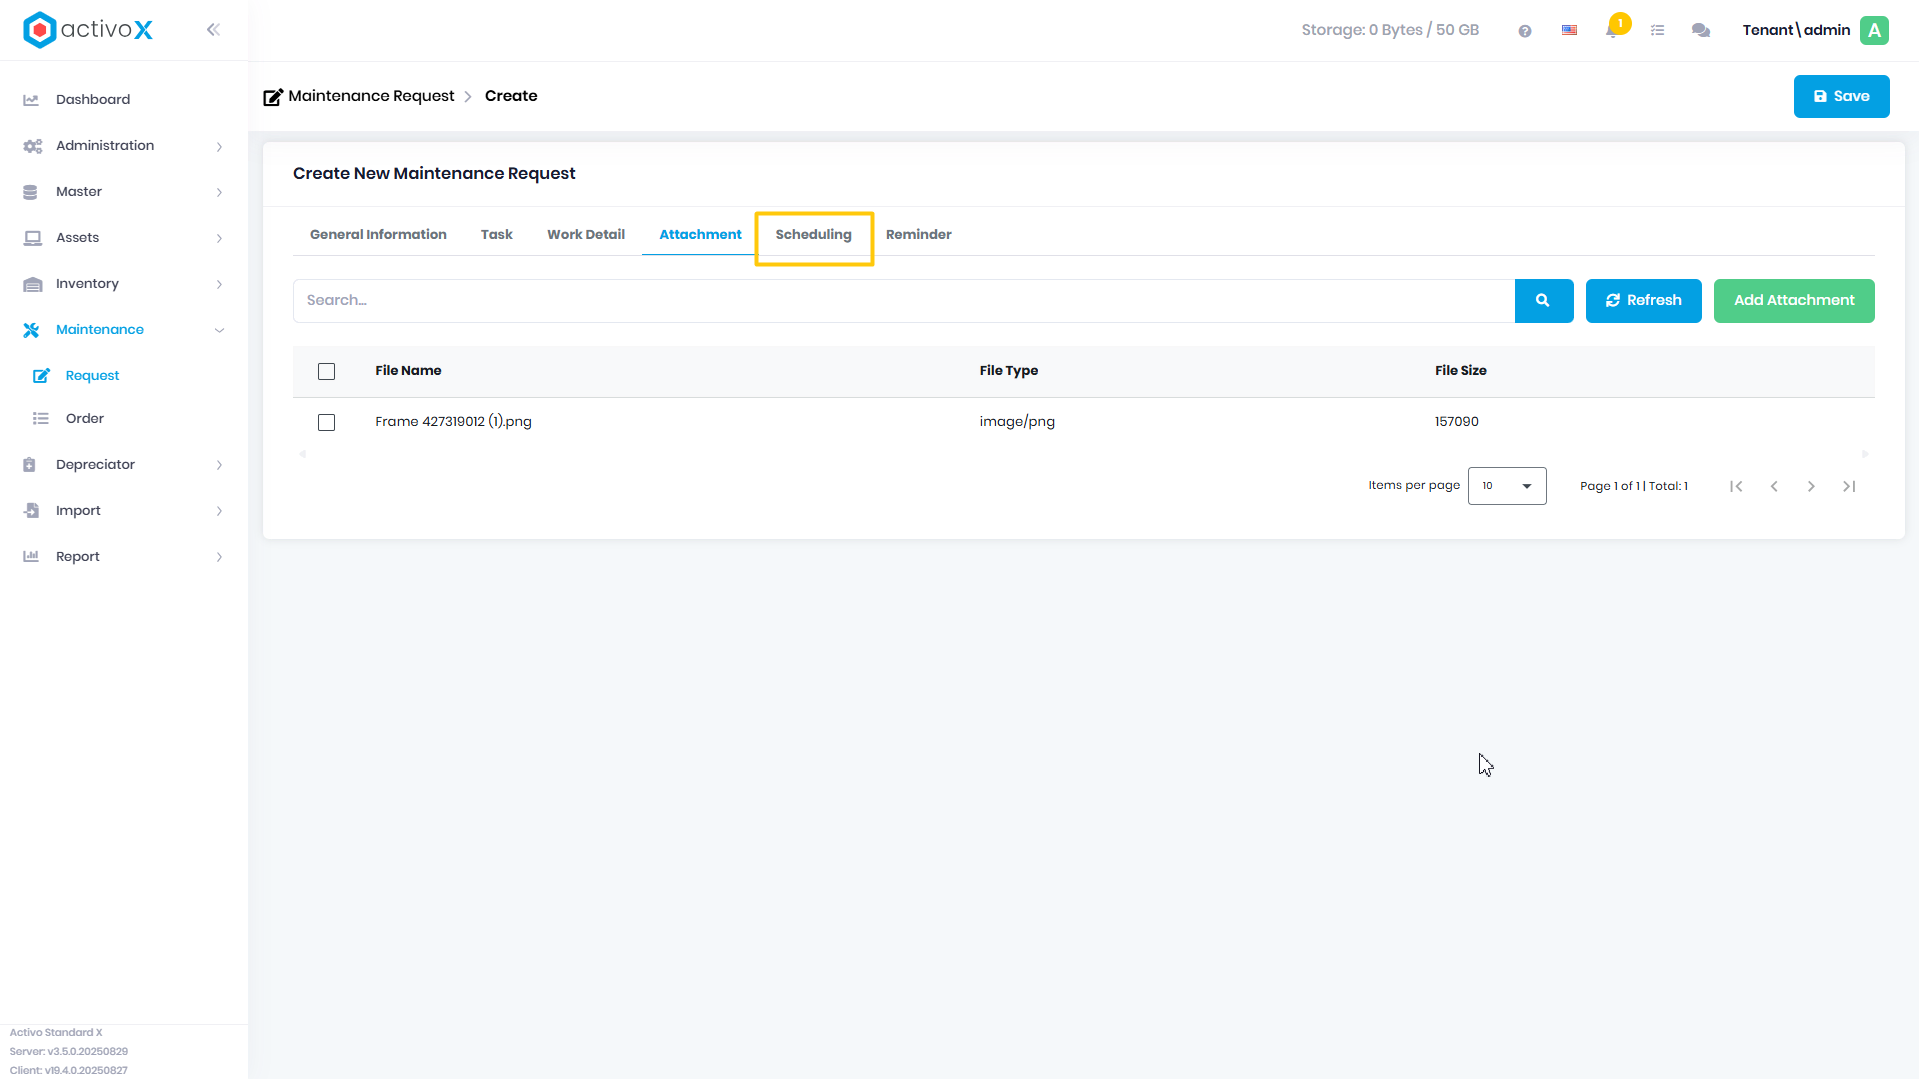
Task: Switch to the Work Detail tab
Action: click(x=586, y=235)
